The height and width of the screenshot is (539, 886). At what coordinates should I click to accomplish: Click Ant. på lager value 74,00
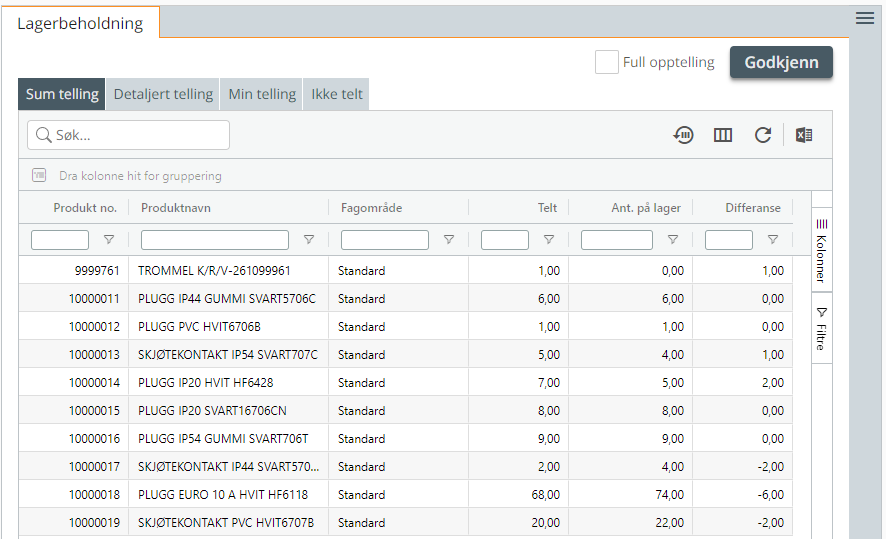[670, 494]
